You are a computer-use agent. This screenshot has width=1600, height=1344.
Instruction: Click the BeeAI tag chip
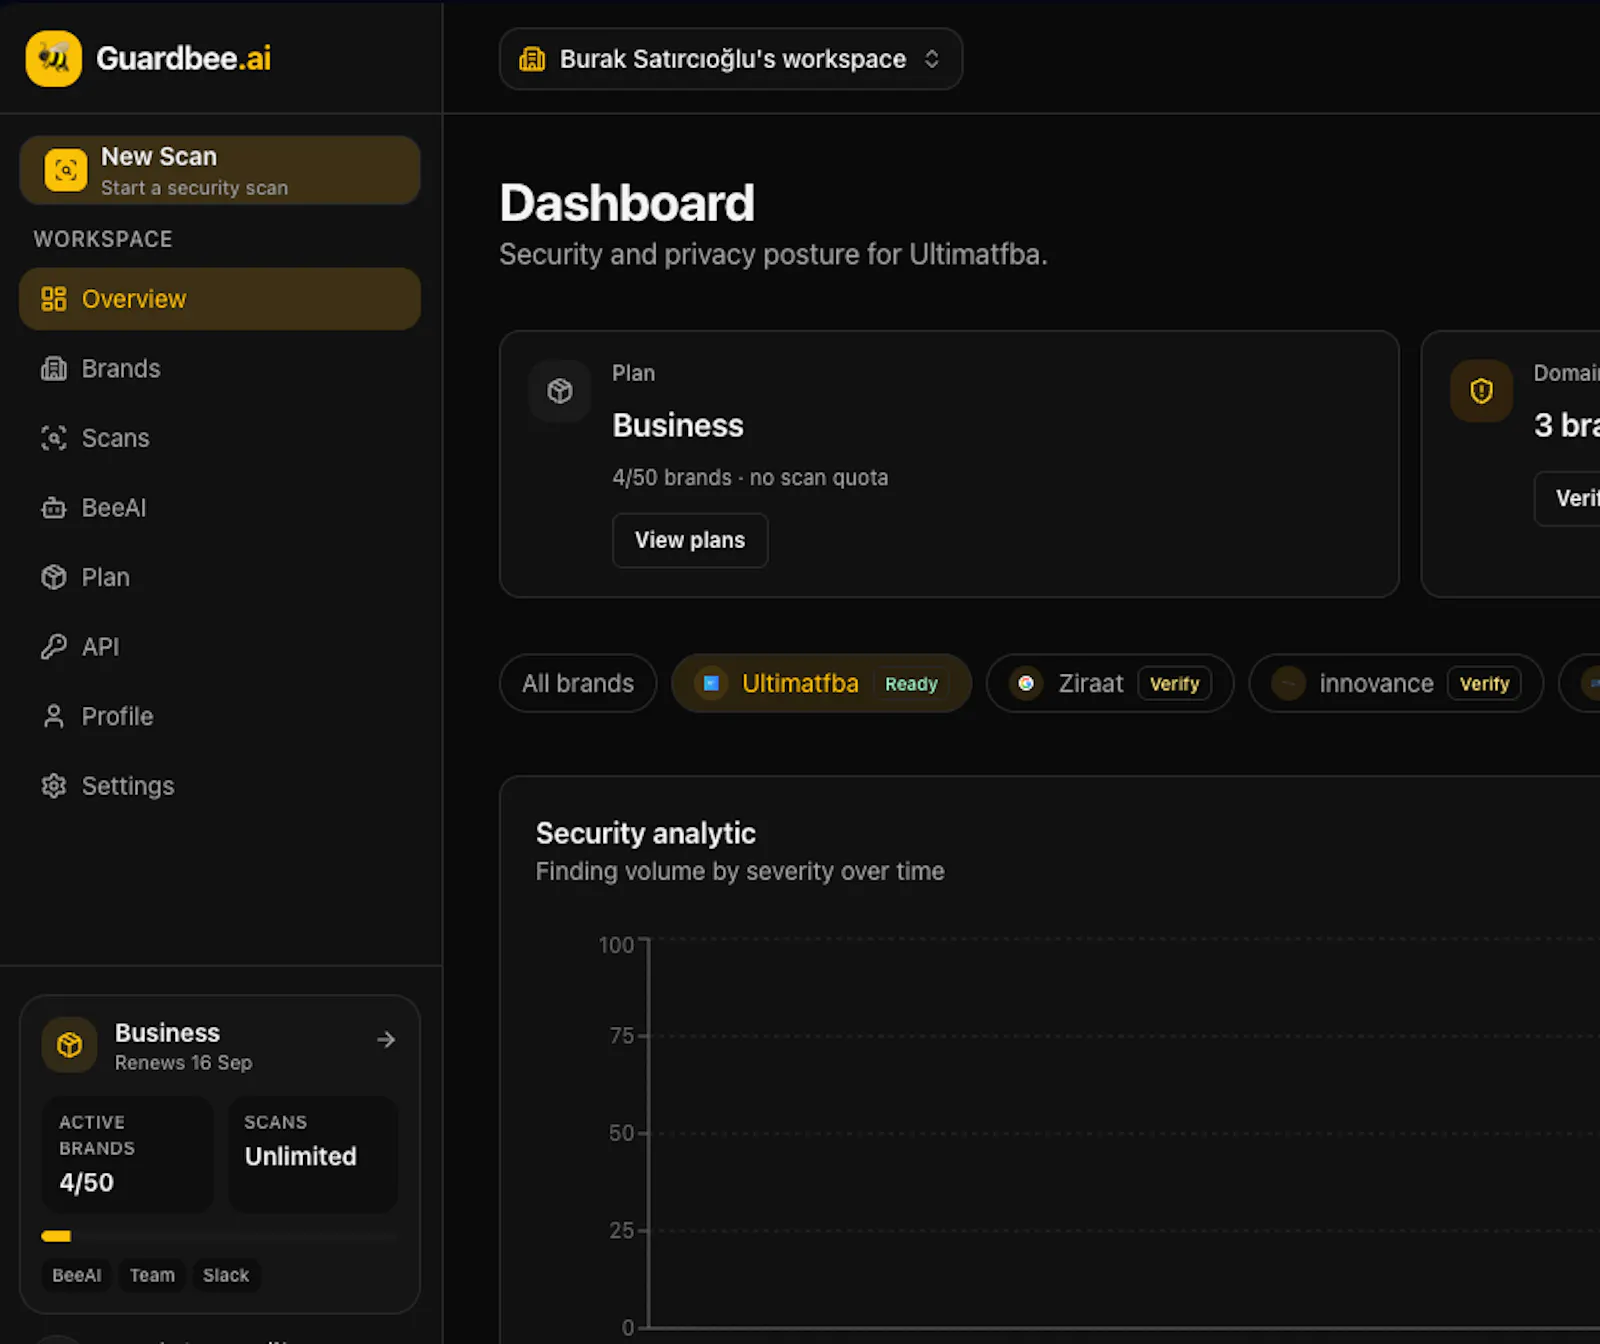tap(77, 1275)
